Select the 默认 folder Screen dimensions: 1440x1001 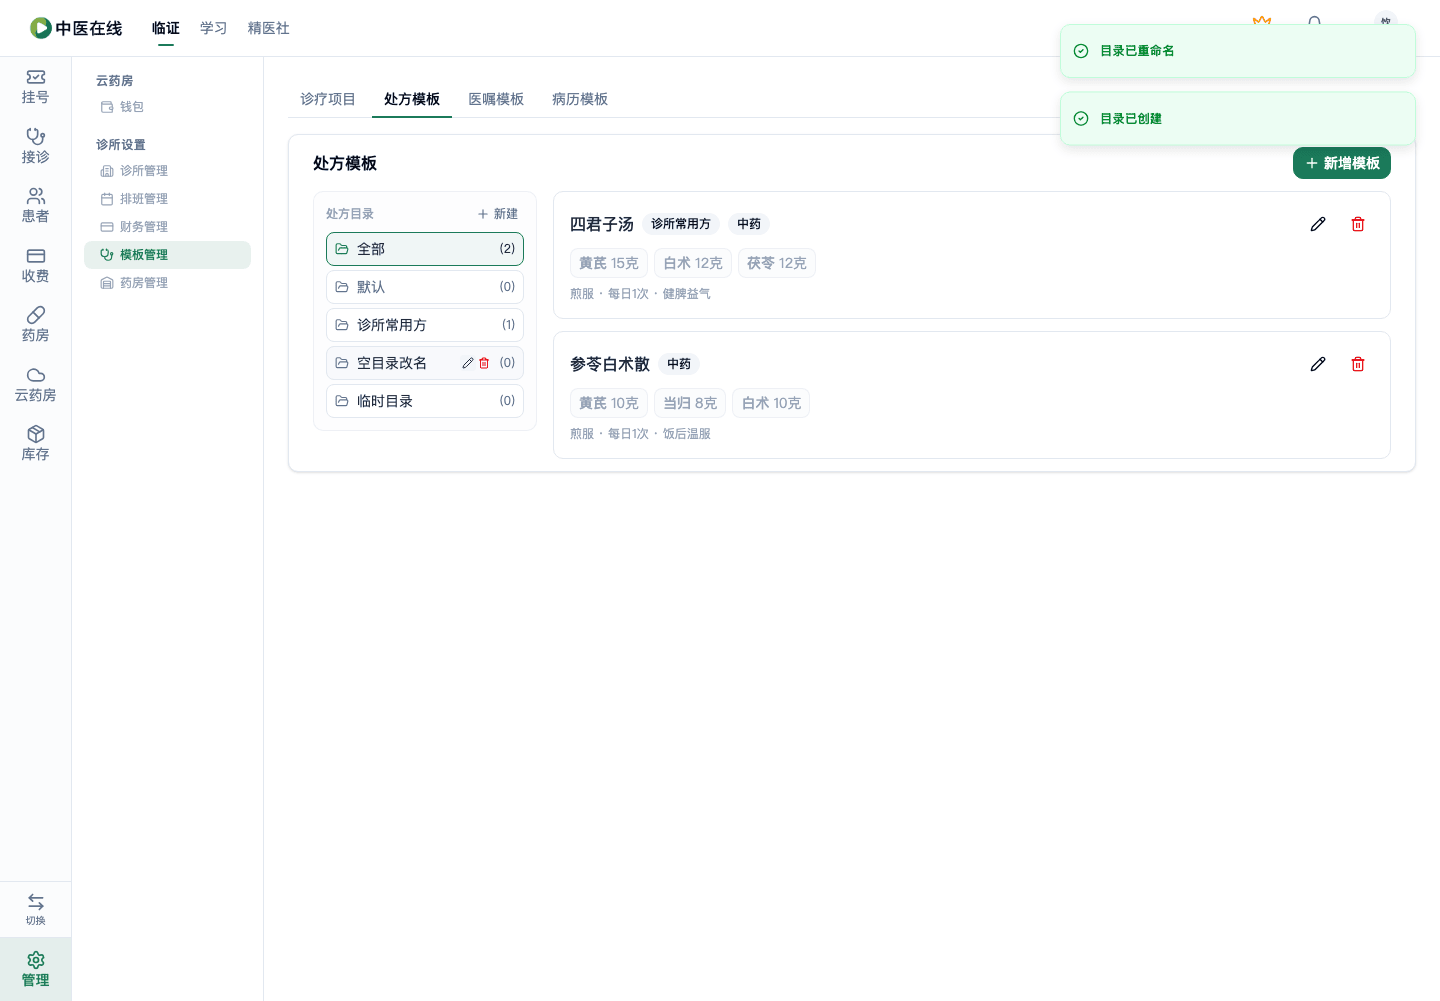coord(425,287)
